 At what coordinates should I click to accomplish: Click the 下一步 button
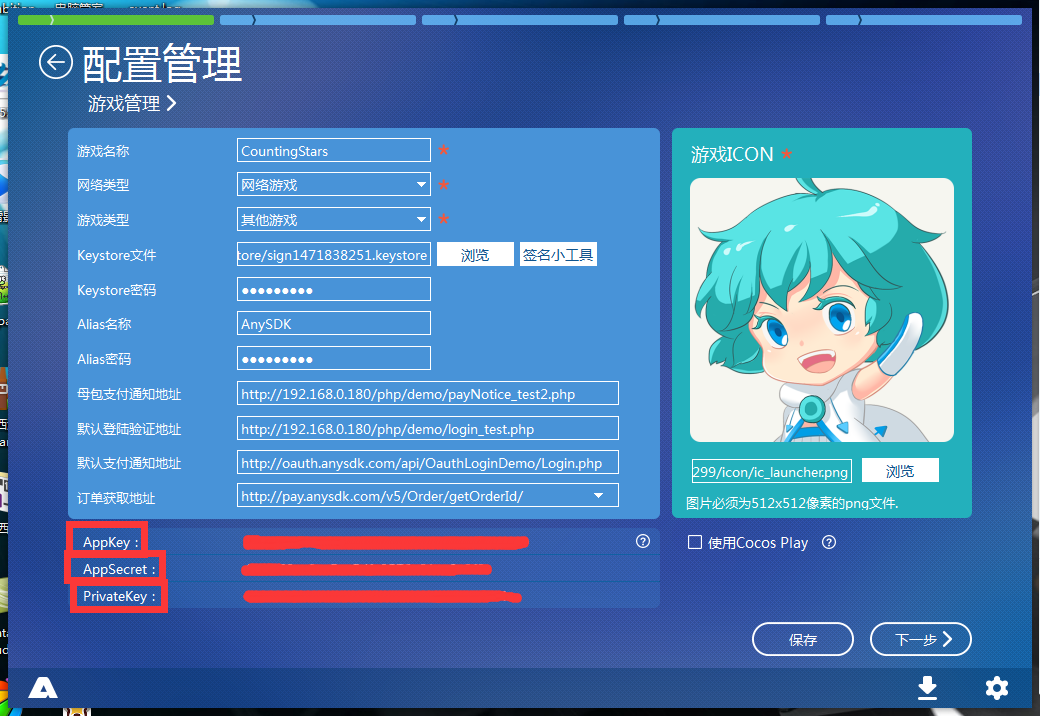pyautogui.click(x=921, y=639)
